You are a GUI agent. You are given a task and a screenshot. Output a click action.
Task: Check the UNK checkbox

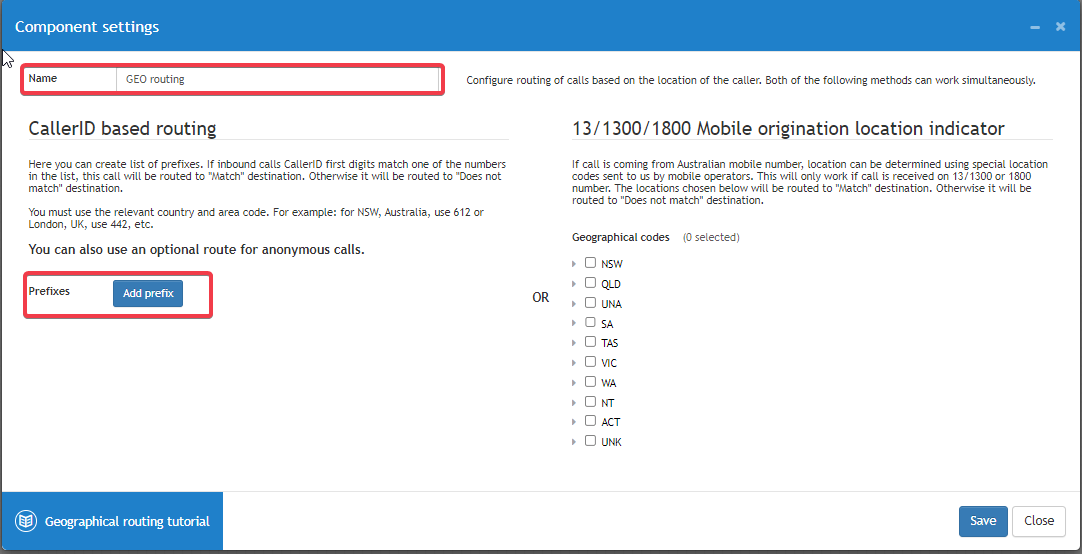(590, 441)
